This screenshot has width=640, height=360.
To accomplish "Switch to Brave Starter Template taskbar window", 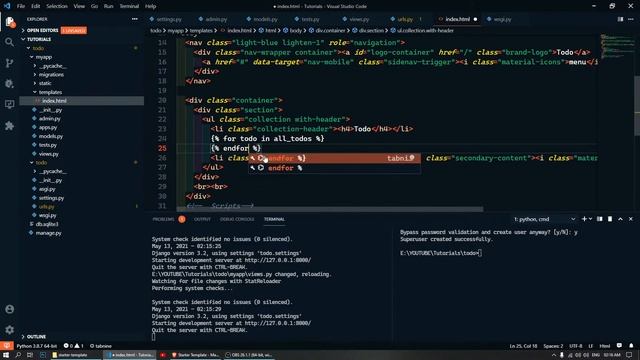I will click(x=195, y=355).
